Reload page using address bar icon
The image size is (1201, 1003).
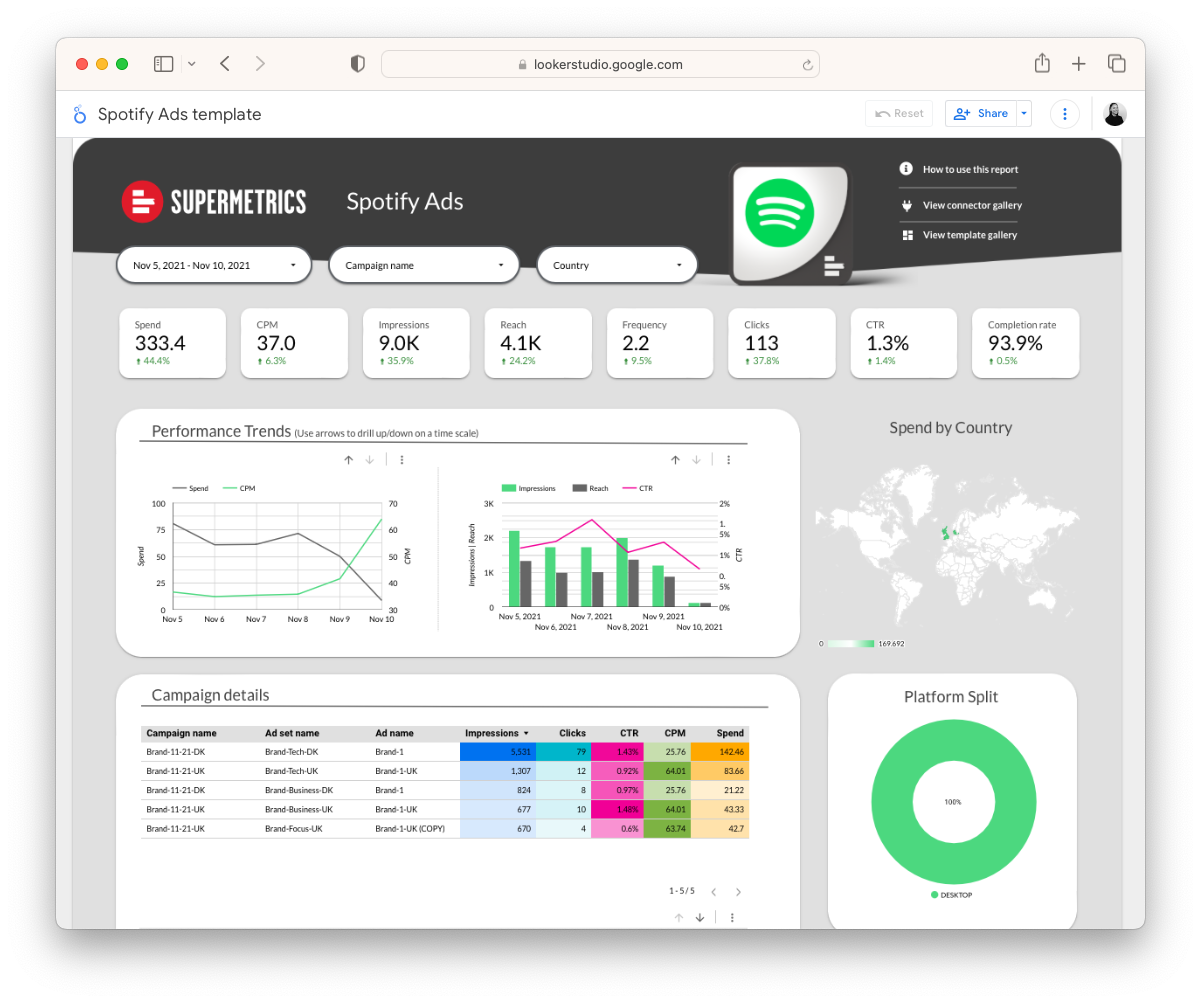pyautogui.click(x=807, y=65)
